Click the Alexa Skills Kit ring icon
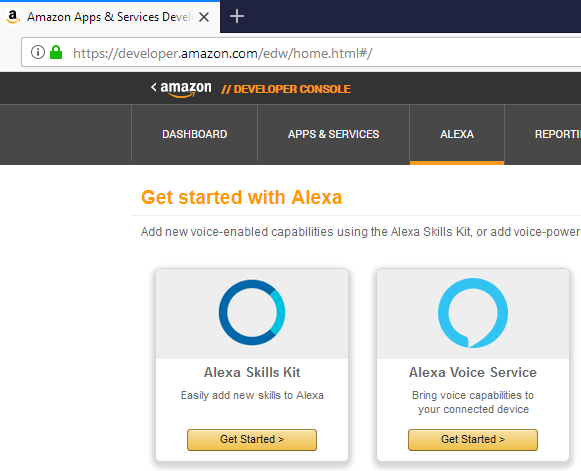This screenshot has width=581, height=471. pyautogui.click(x=252, y=312)
